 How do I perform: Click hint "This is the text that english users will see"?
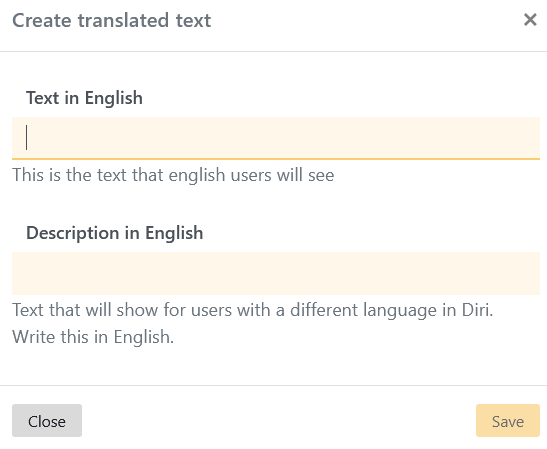point(173,175)
